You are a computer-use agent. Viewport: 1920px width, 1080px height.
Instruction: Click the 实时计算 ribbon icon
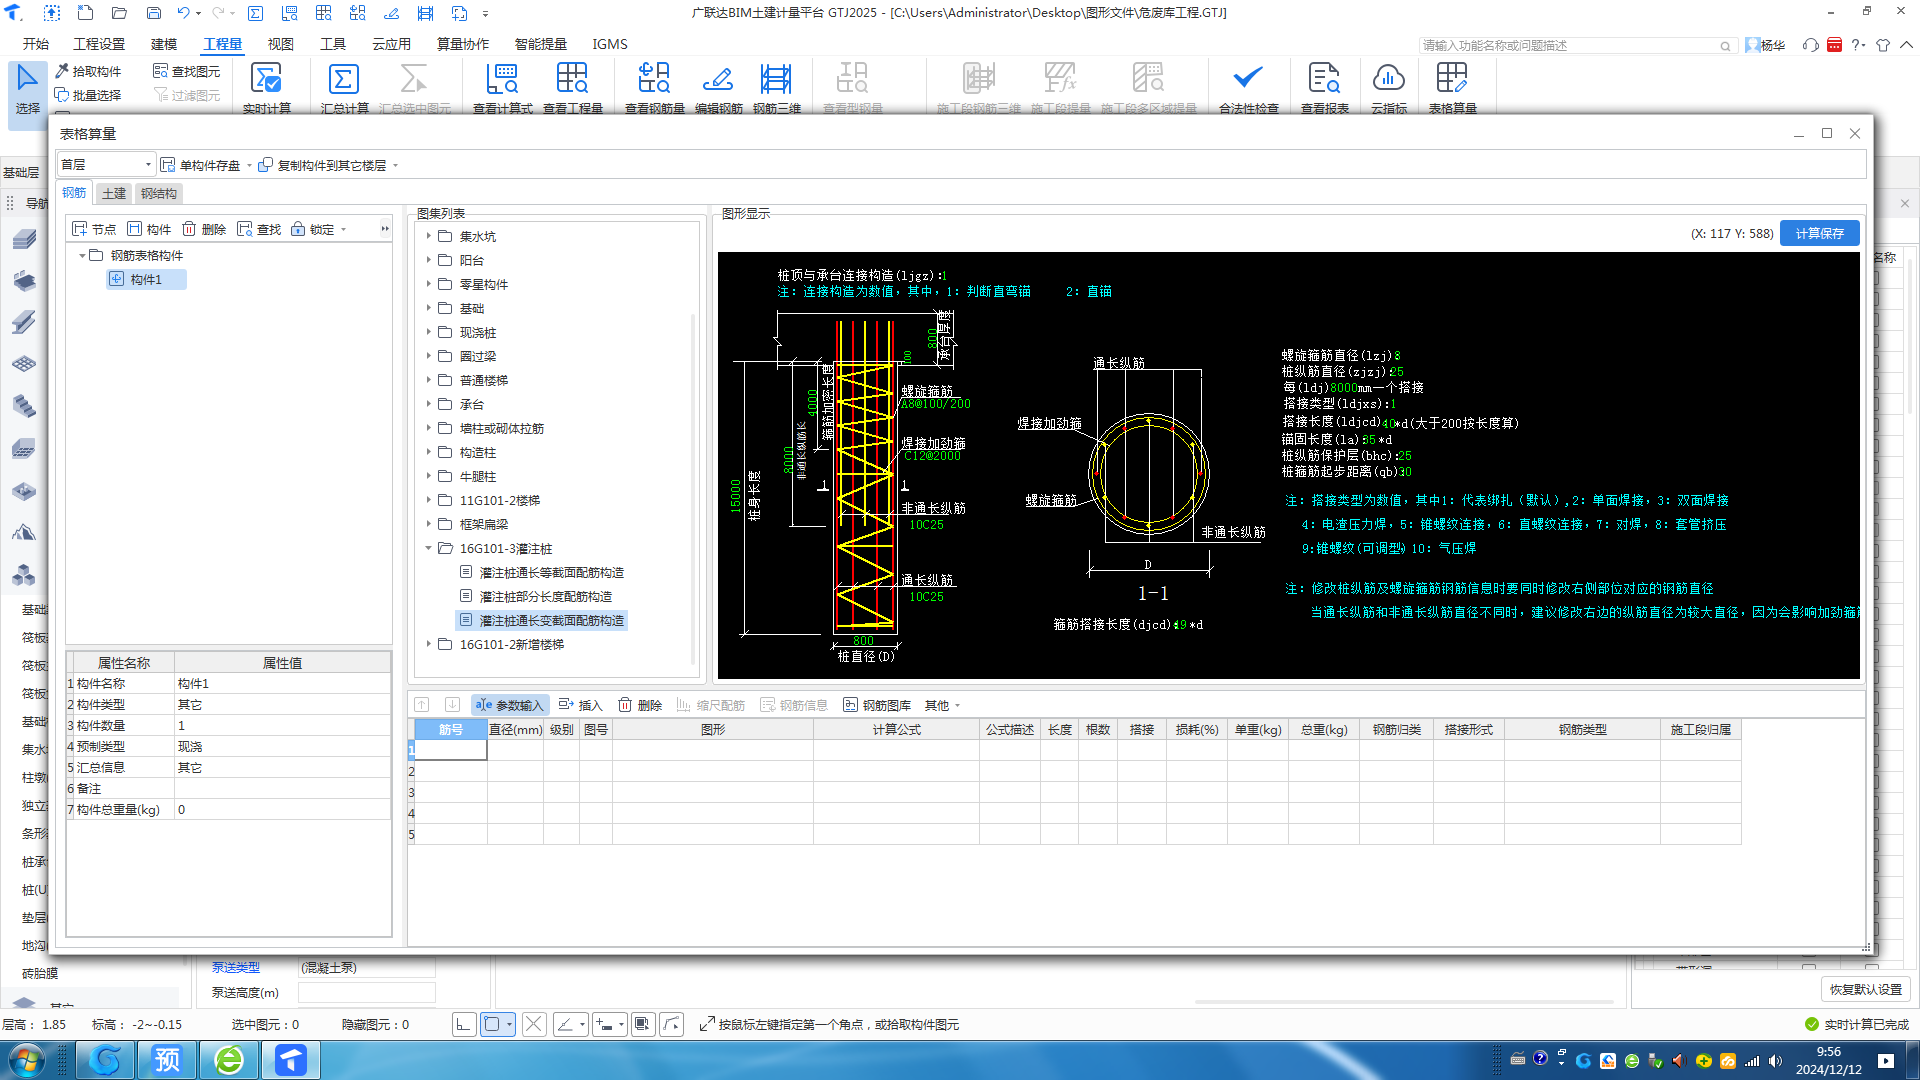266,88
